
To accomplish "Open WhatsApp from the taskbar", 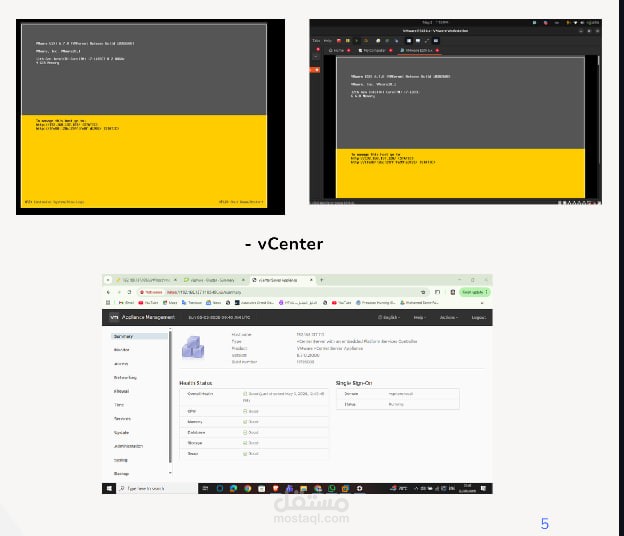I will [x=331, y=488].
